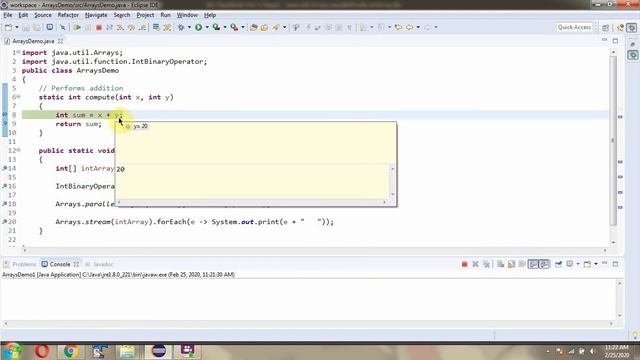Open the New file dropdown arrow
This screenshot has height=360, width=640.
pyautogui.click(x=17, y=27)
